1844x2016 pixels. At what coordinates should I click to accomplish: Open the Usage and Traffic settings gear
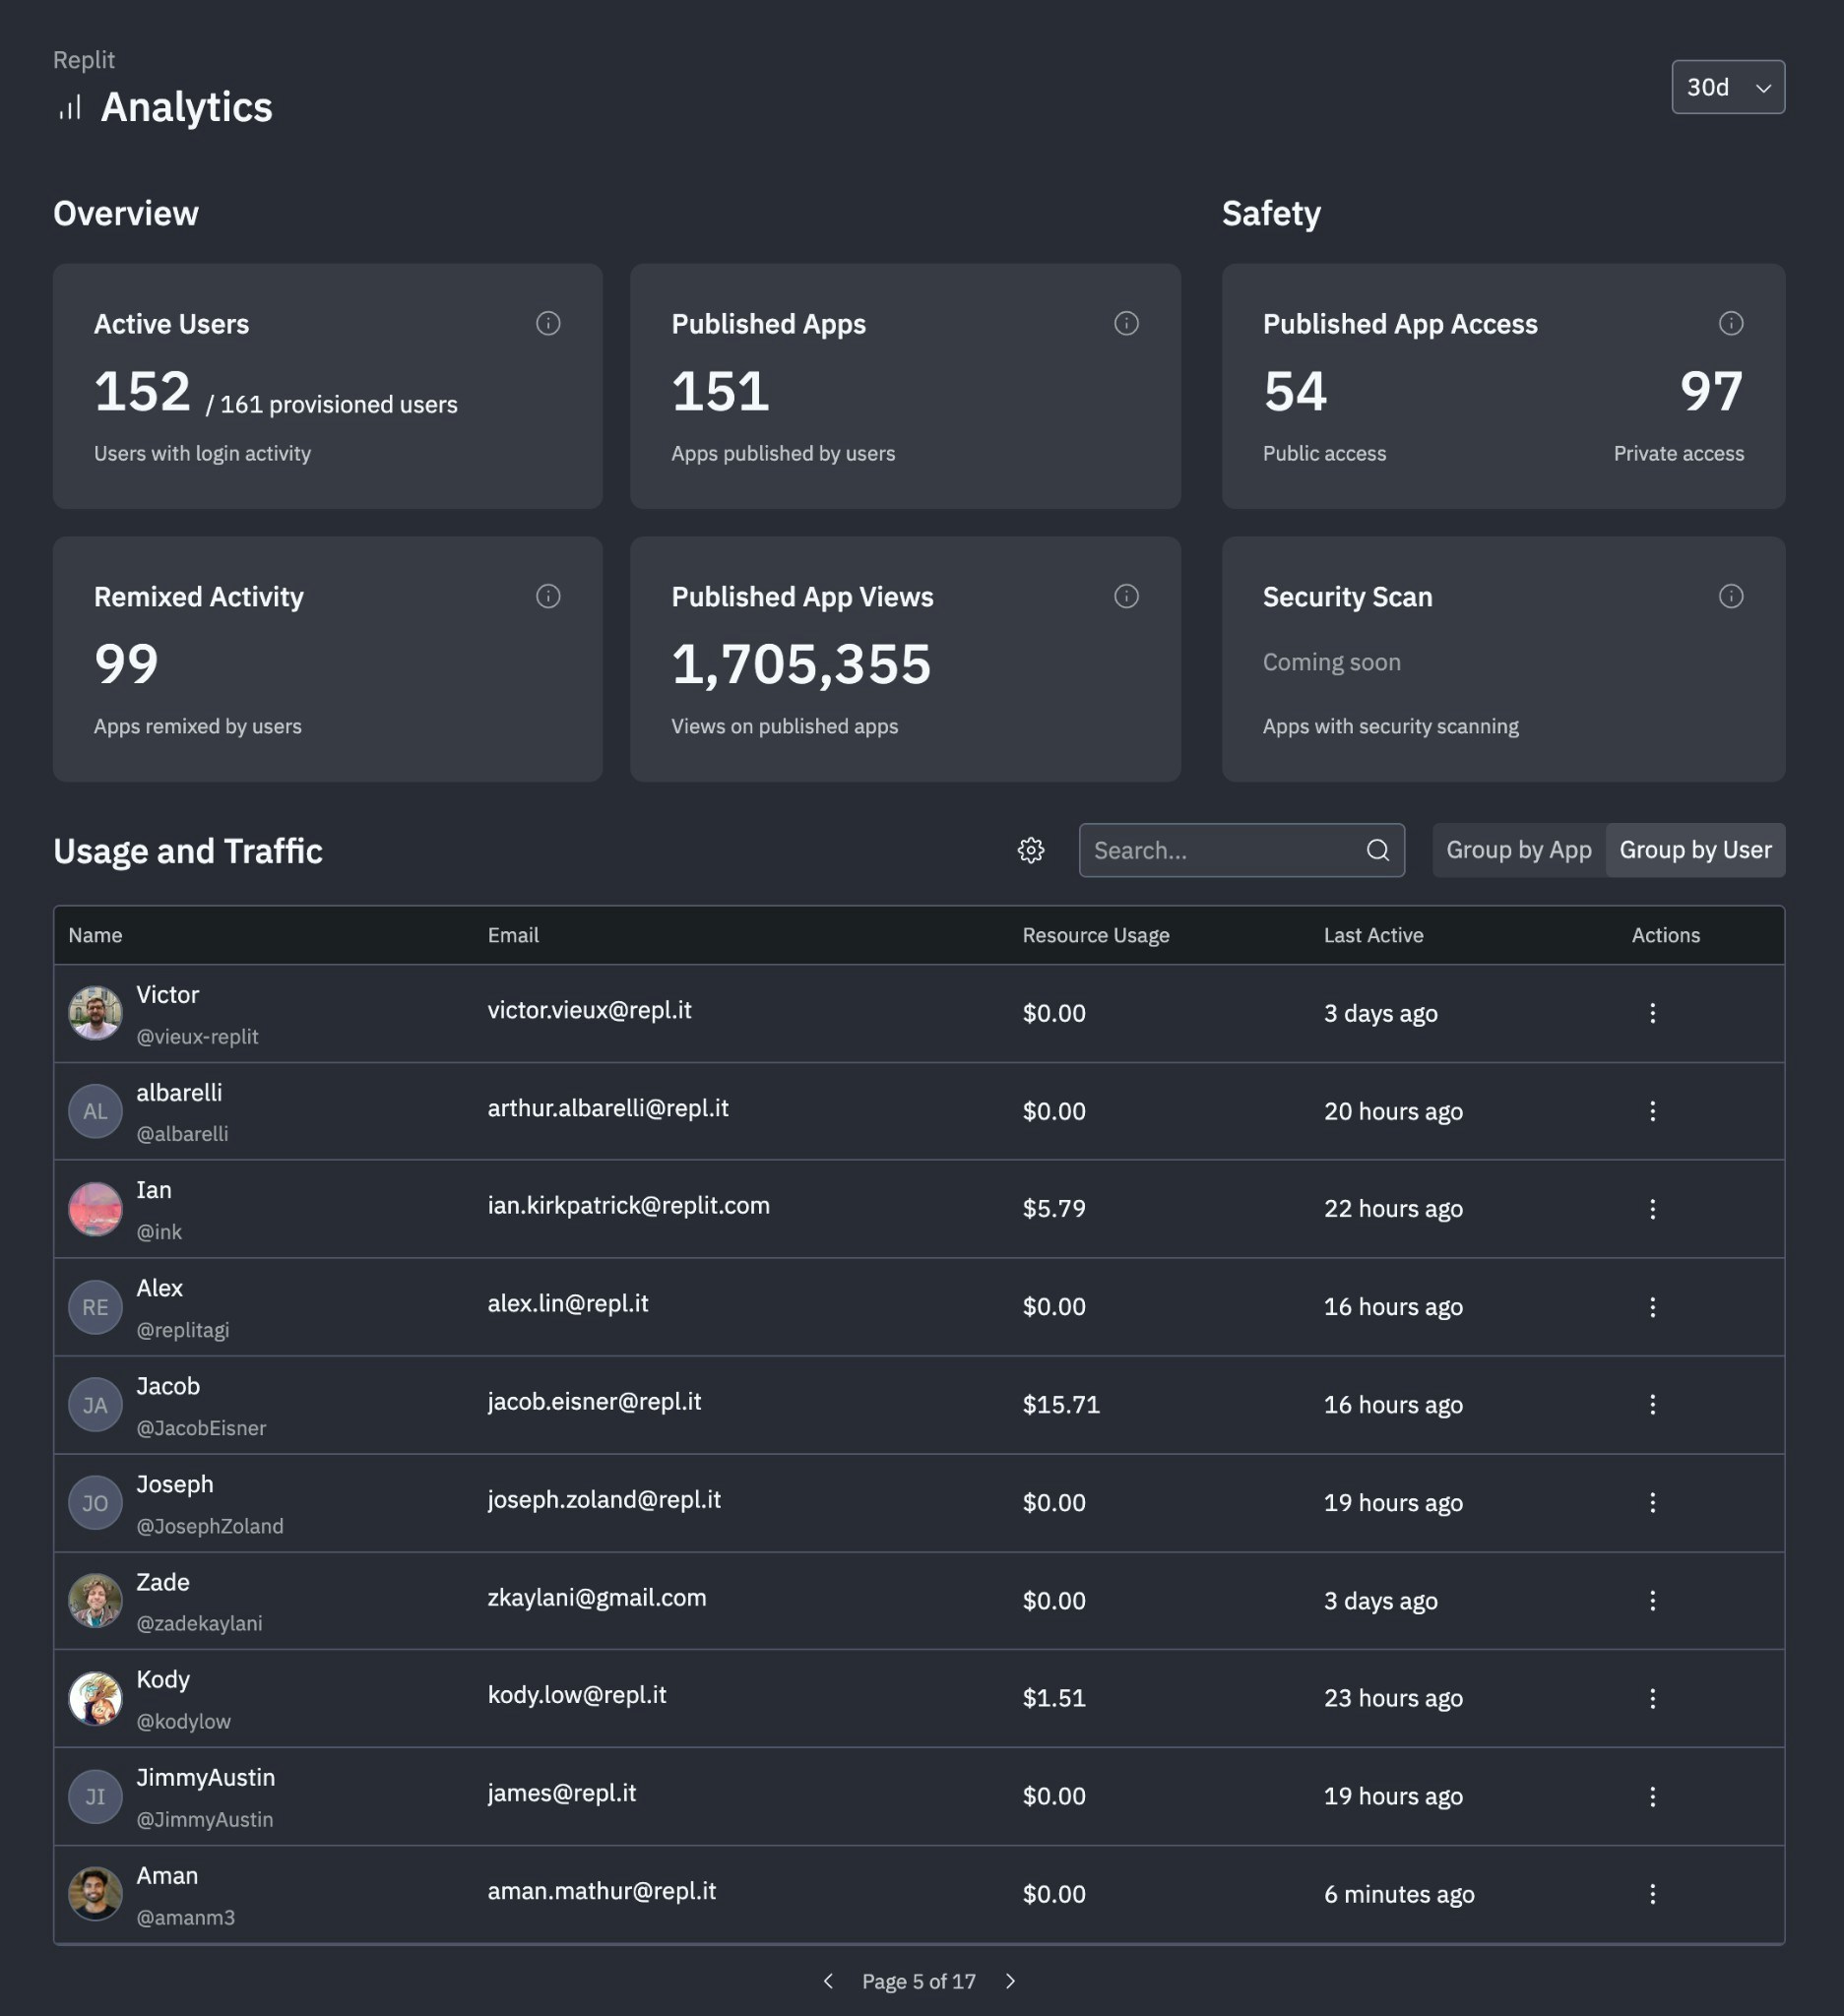1030,850
